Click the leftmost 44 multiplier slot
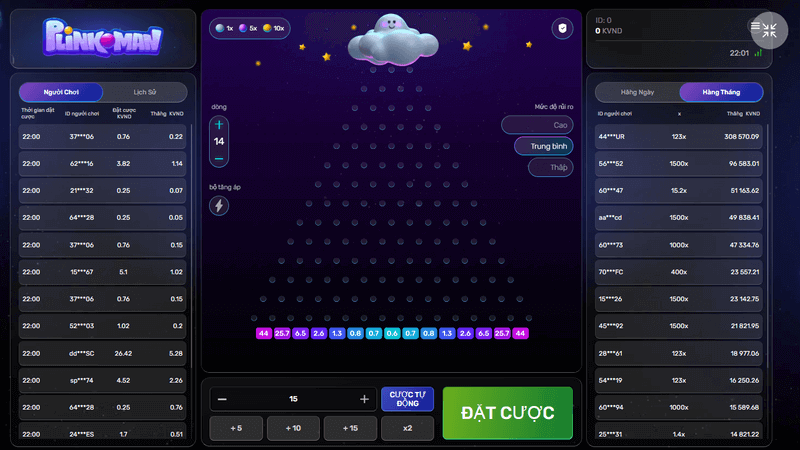Viewport: 800px width, 450px height. [264, 333]
